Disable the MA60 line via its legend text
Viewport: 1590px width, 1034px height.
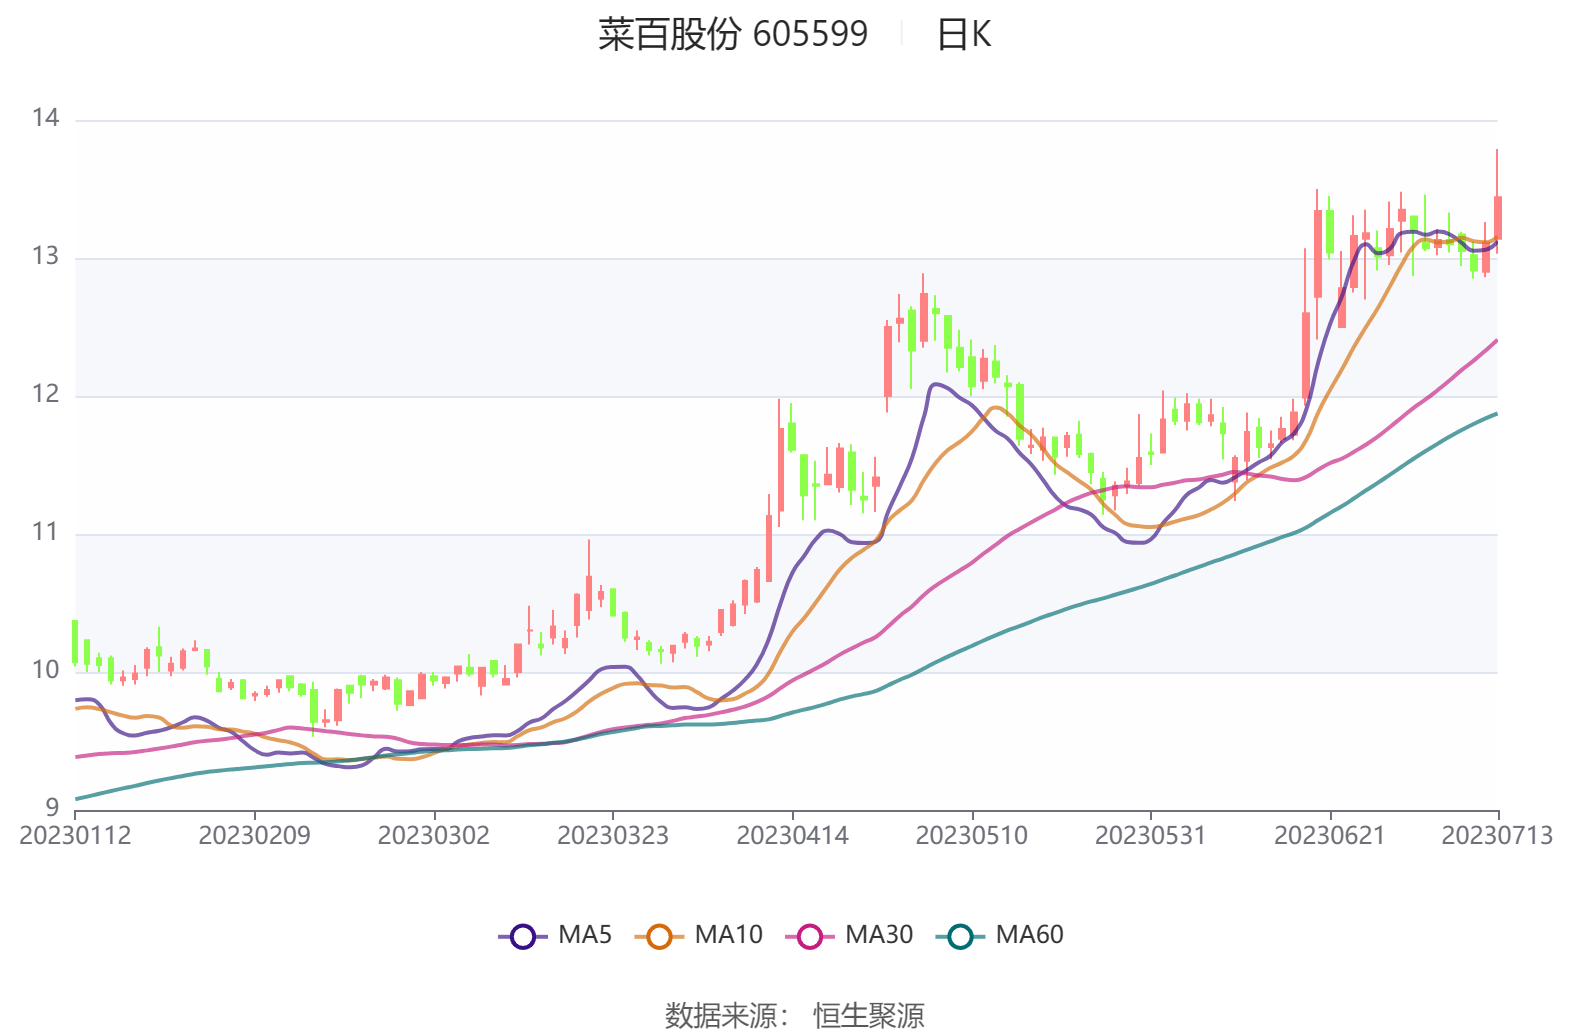[x=1029, y=935]
